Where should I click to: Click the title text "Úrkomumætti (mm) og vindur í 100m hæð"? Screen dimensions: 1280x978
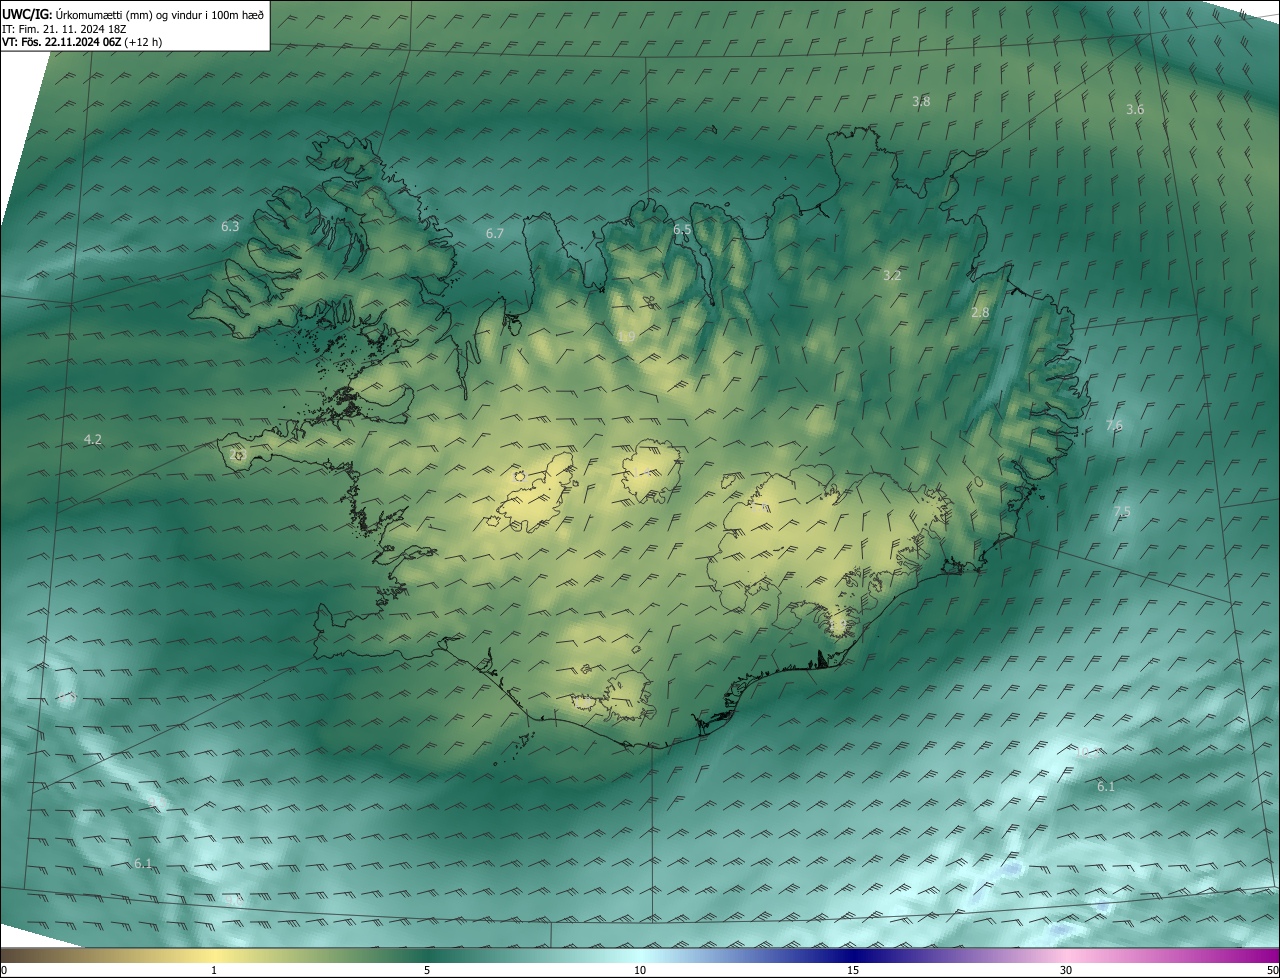click(160, 14)
